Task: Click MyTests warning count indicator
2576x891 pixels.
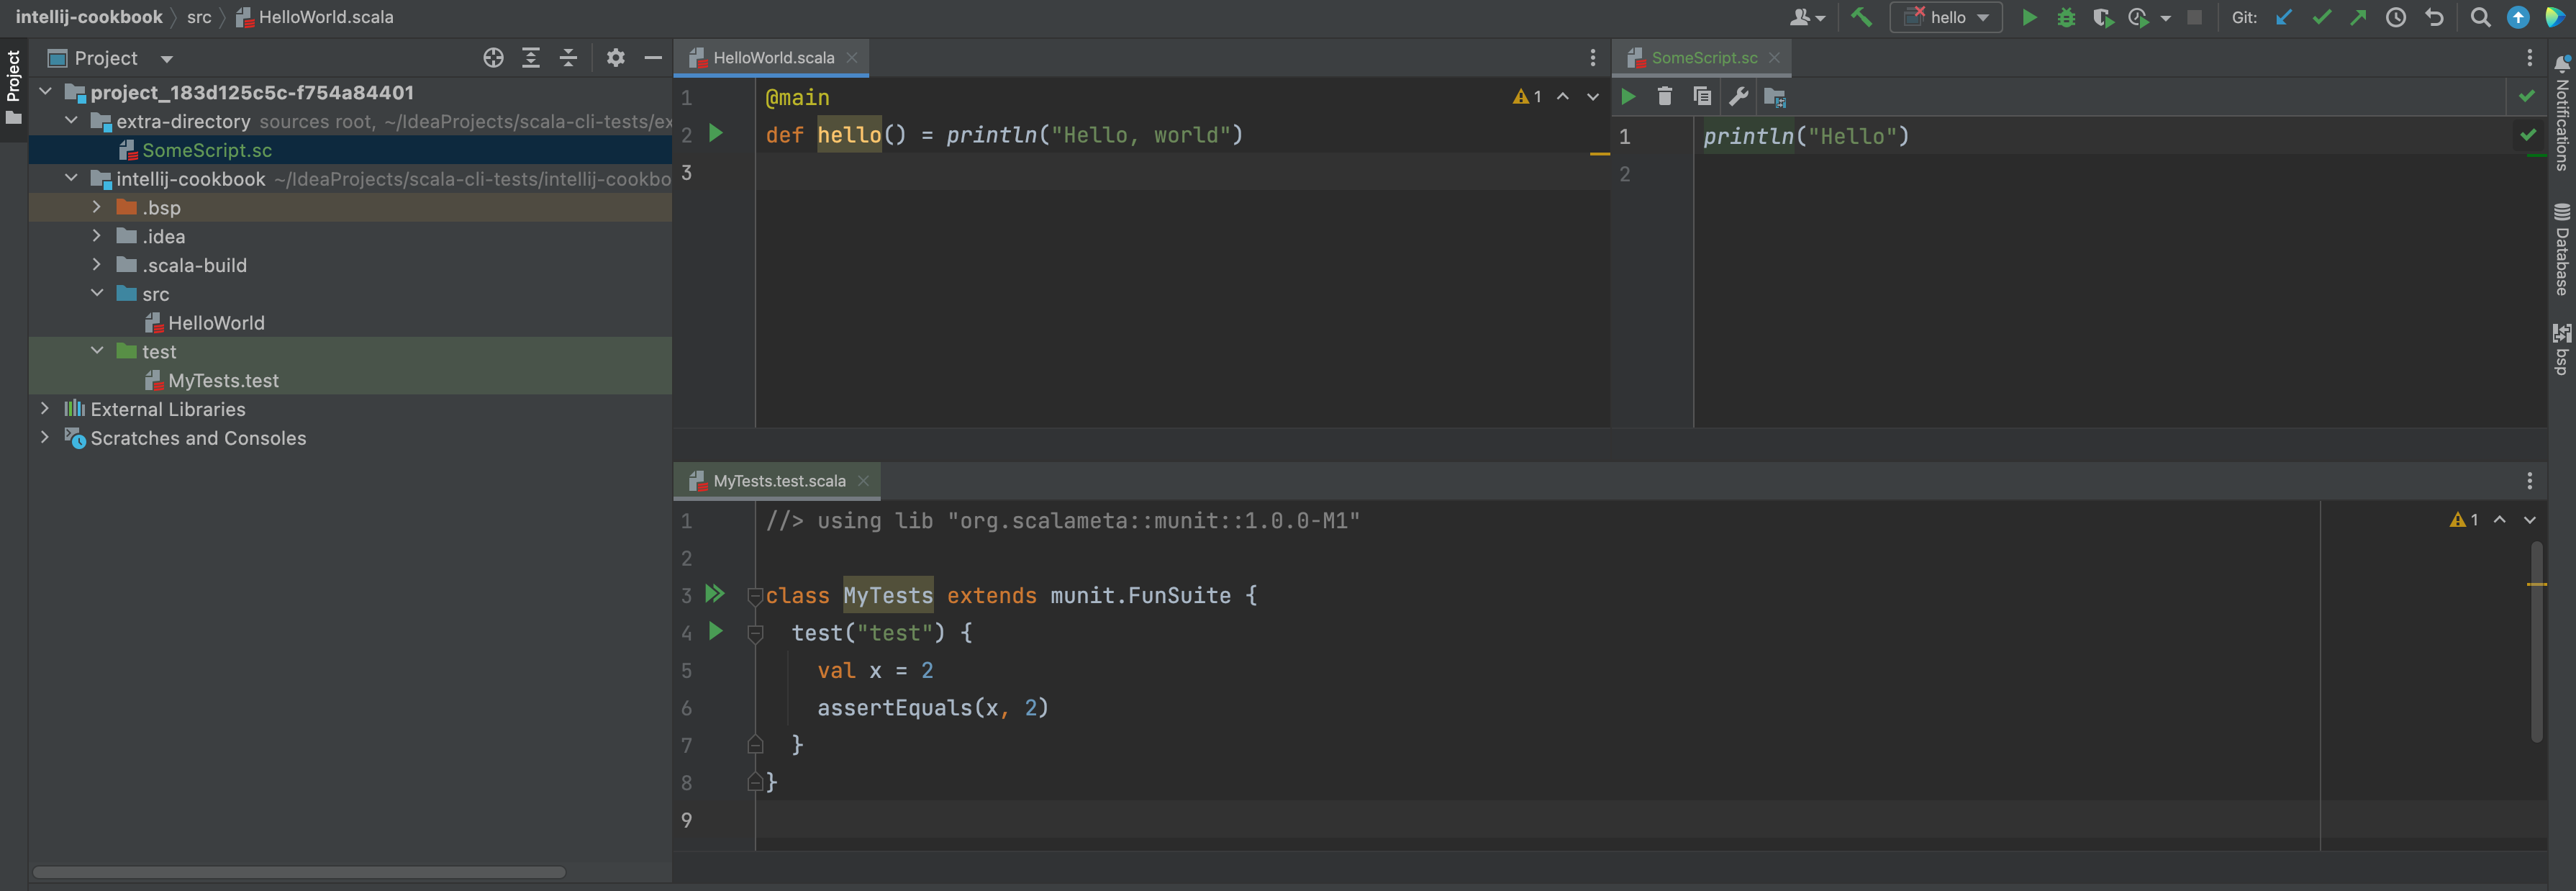Action: coord(2464,520)
